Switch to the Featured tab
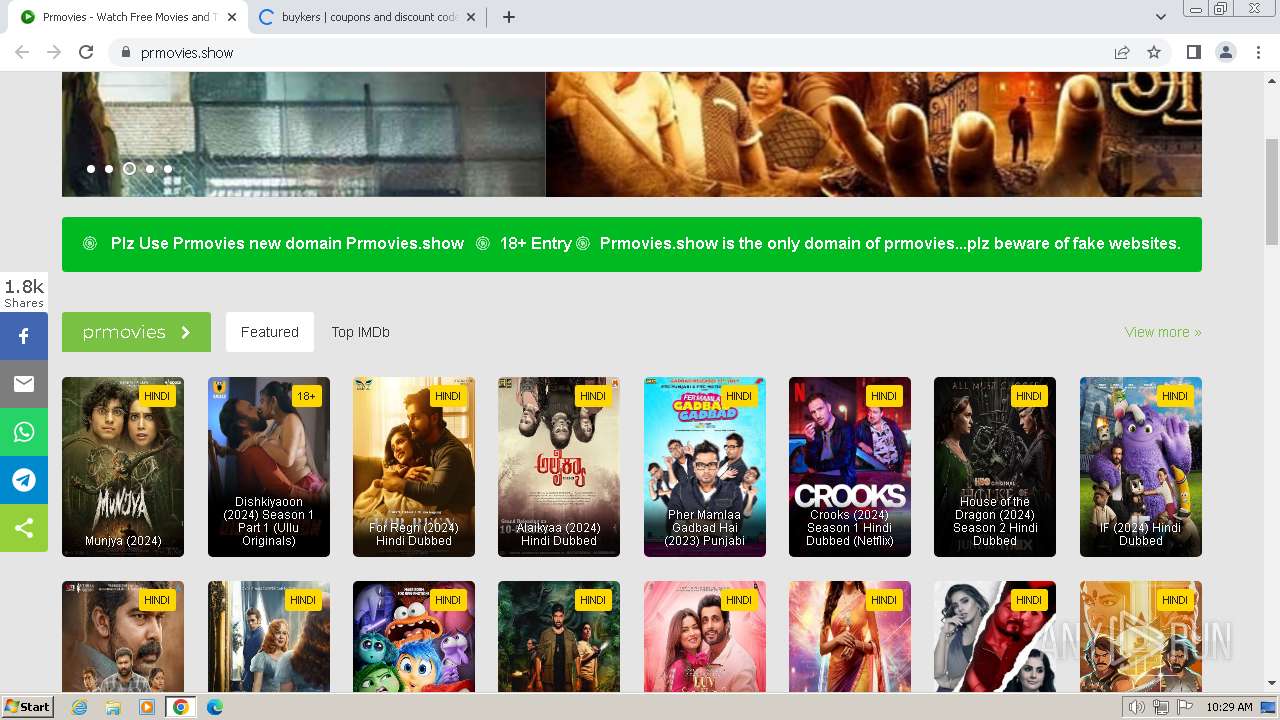 pos(270,332)
